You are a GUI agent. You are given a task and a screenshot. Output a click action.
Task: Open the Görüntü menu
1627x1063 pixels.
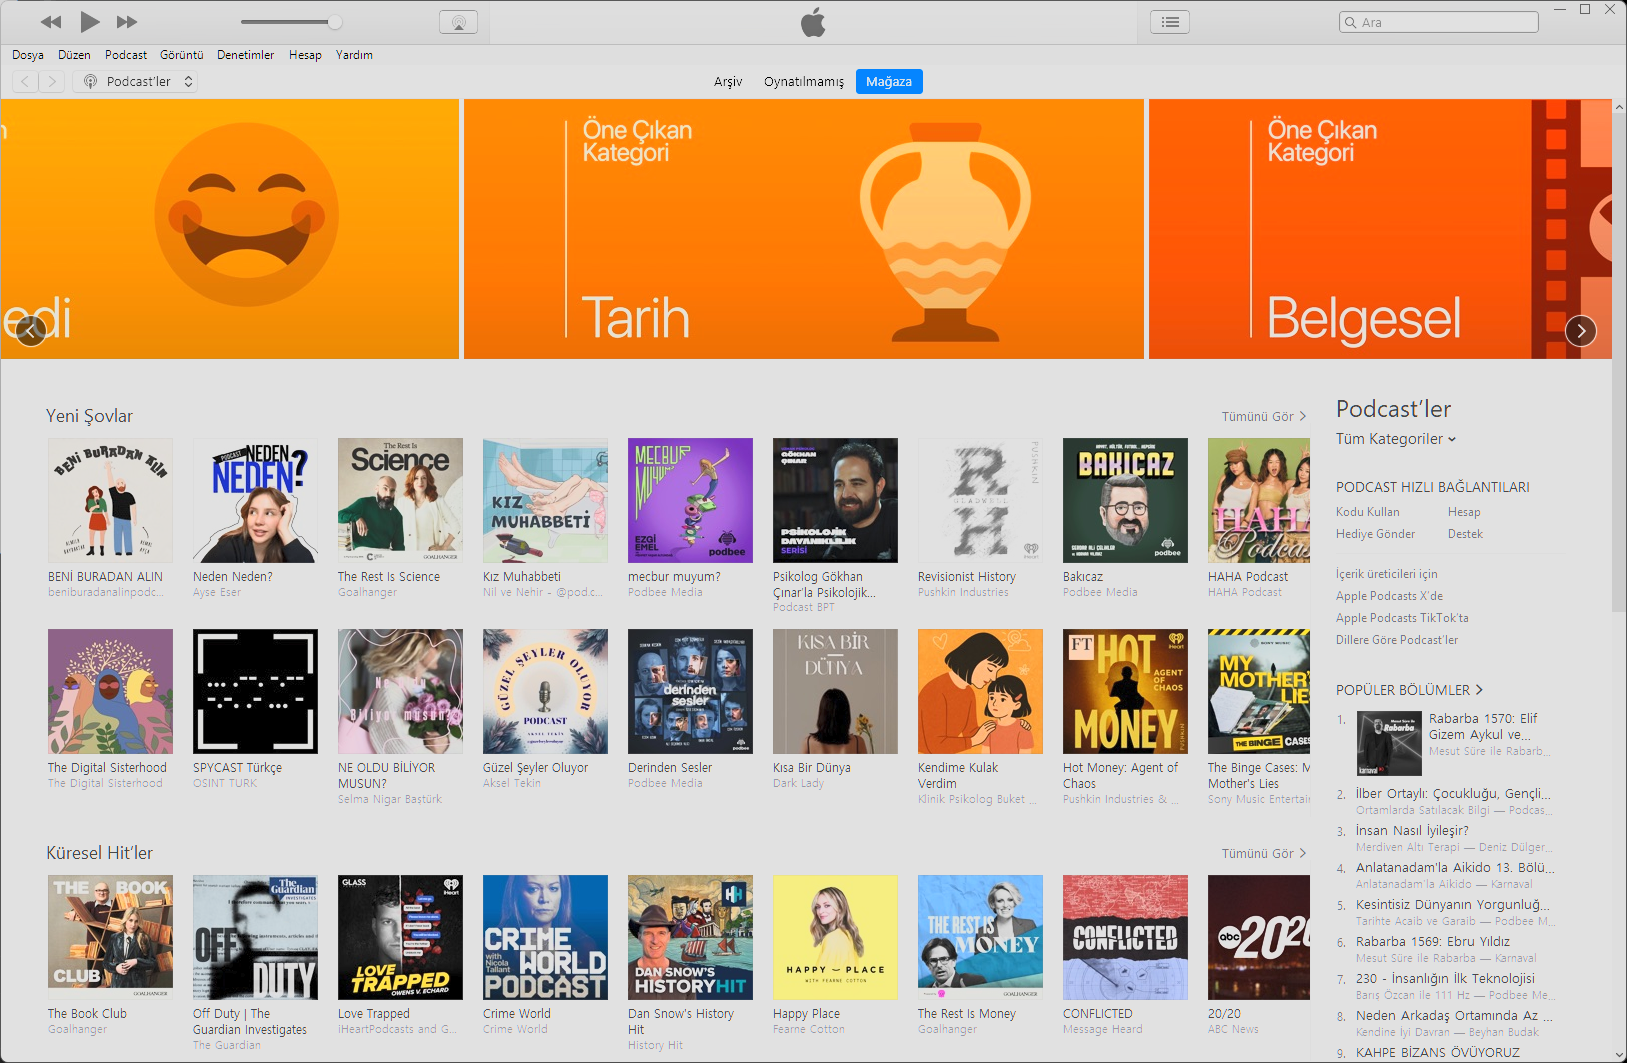tap(182, 55)
